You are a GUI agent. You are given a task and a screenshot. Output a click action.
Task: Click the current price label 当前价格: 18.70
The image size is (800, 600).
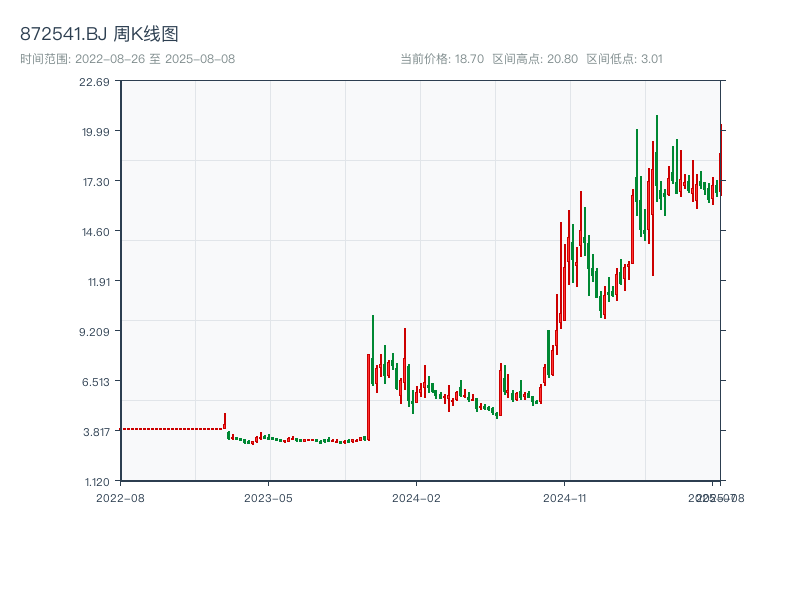point(442,59)
